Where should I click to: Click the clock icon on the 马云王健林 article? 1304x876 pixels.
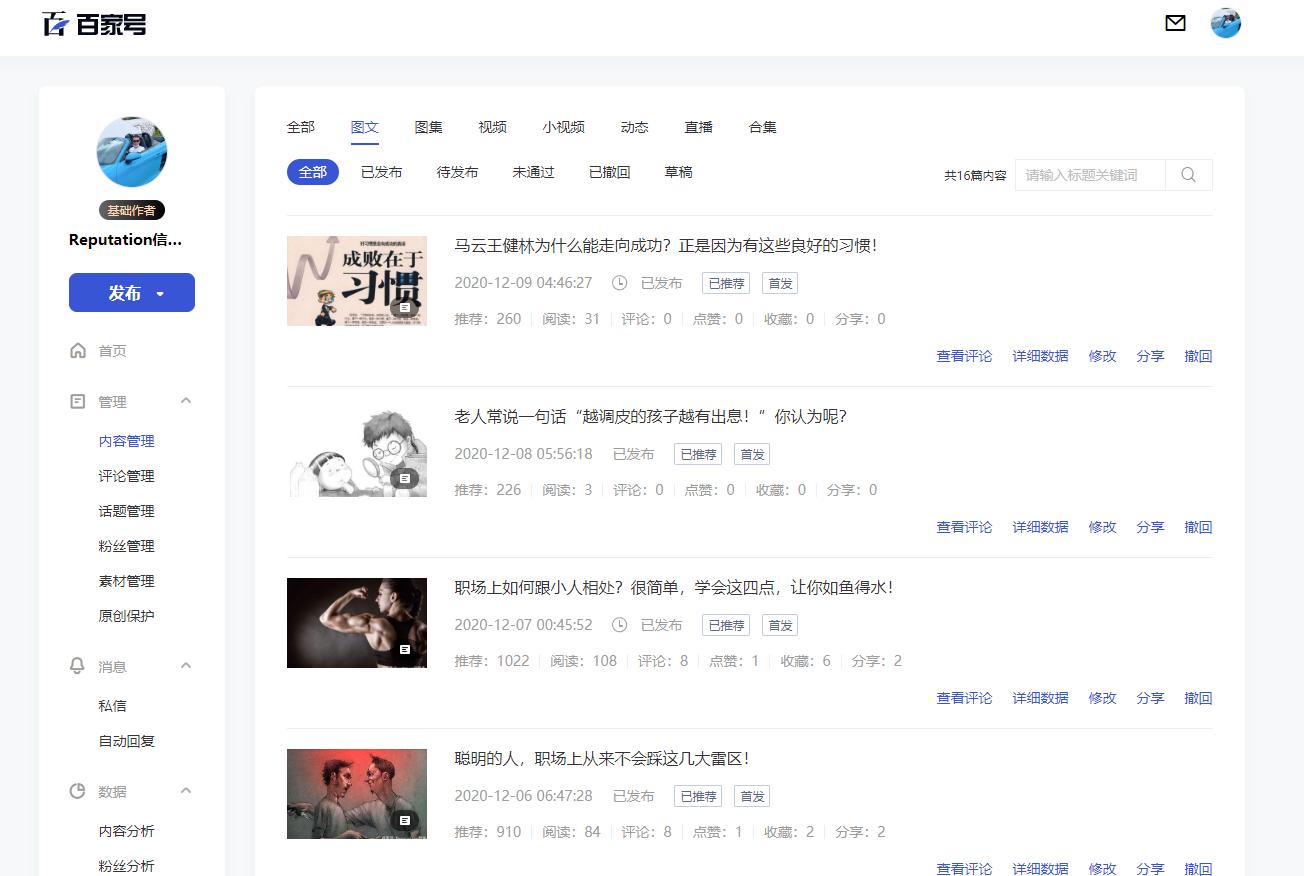coord(620,283)
